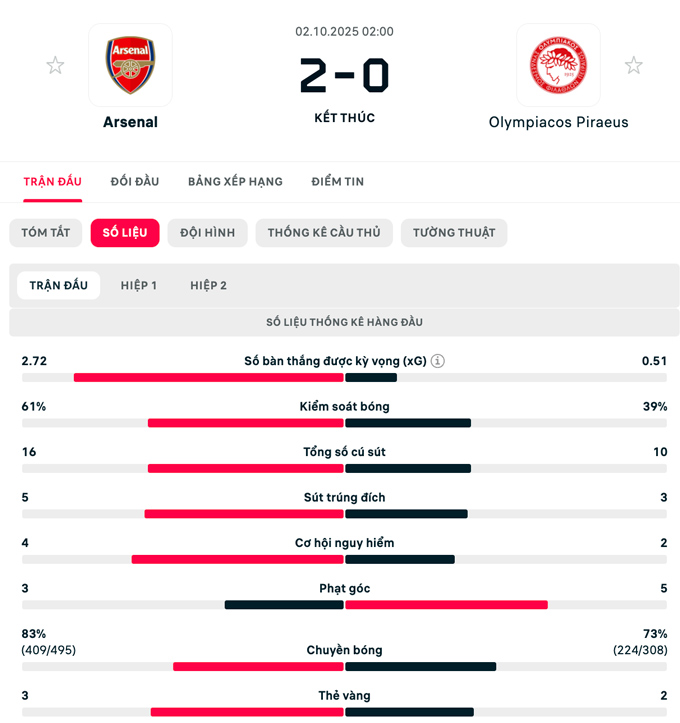
Task: Filter stats to HIỆP 2
Action: pos(208,285)
